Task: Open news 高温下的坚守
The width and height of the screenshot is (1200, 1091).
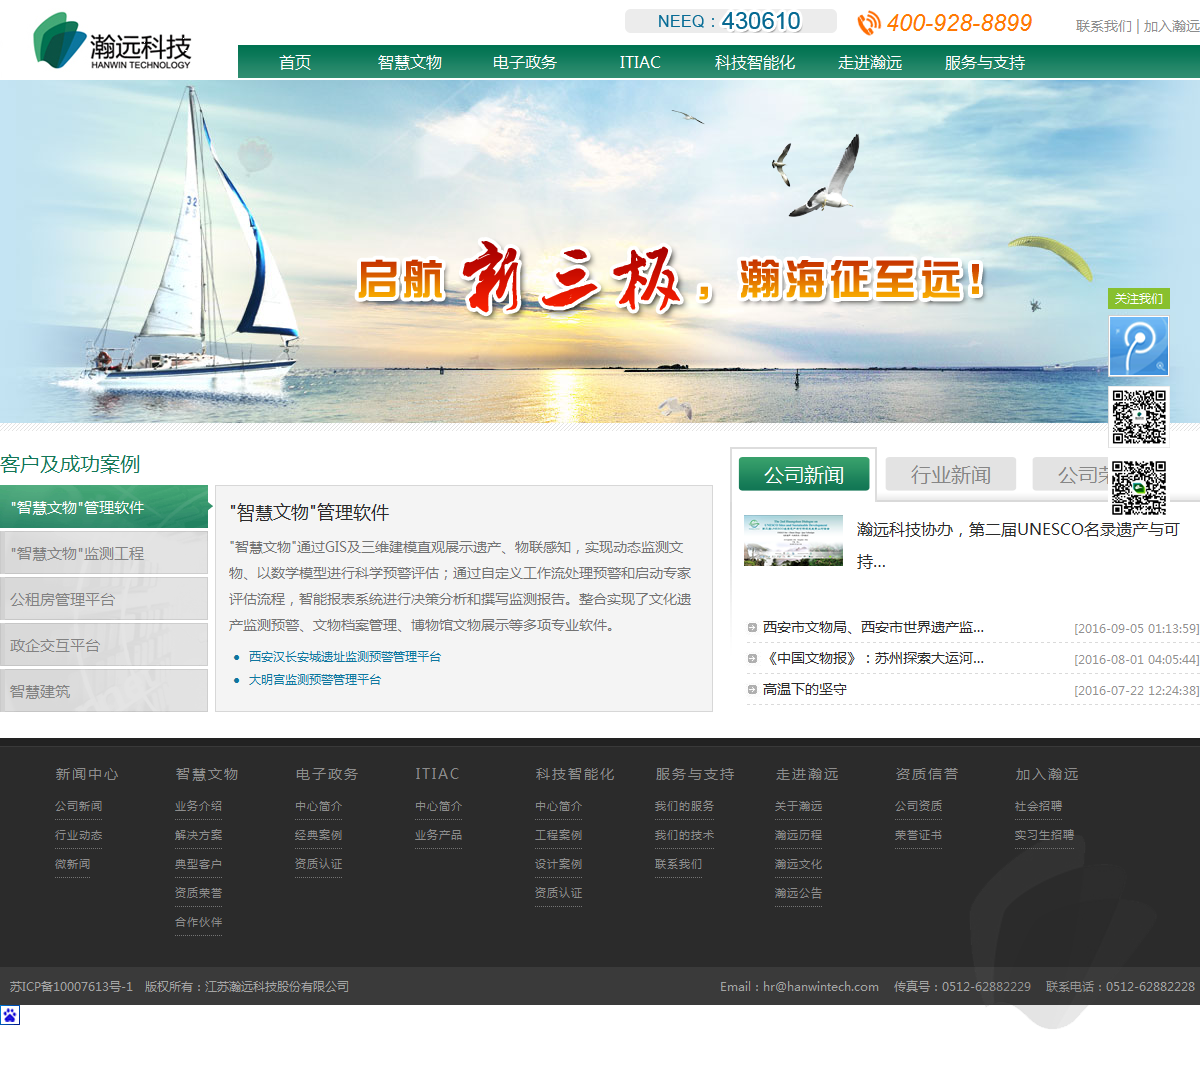Action: point(805,690)
